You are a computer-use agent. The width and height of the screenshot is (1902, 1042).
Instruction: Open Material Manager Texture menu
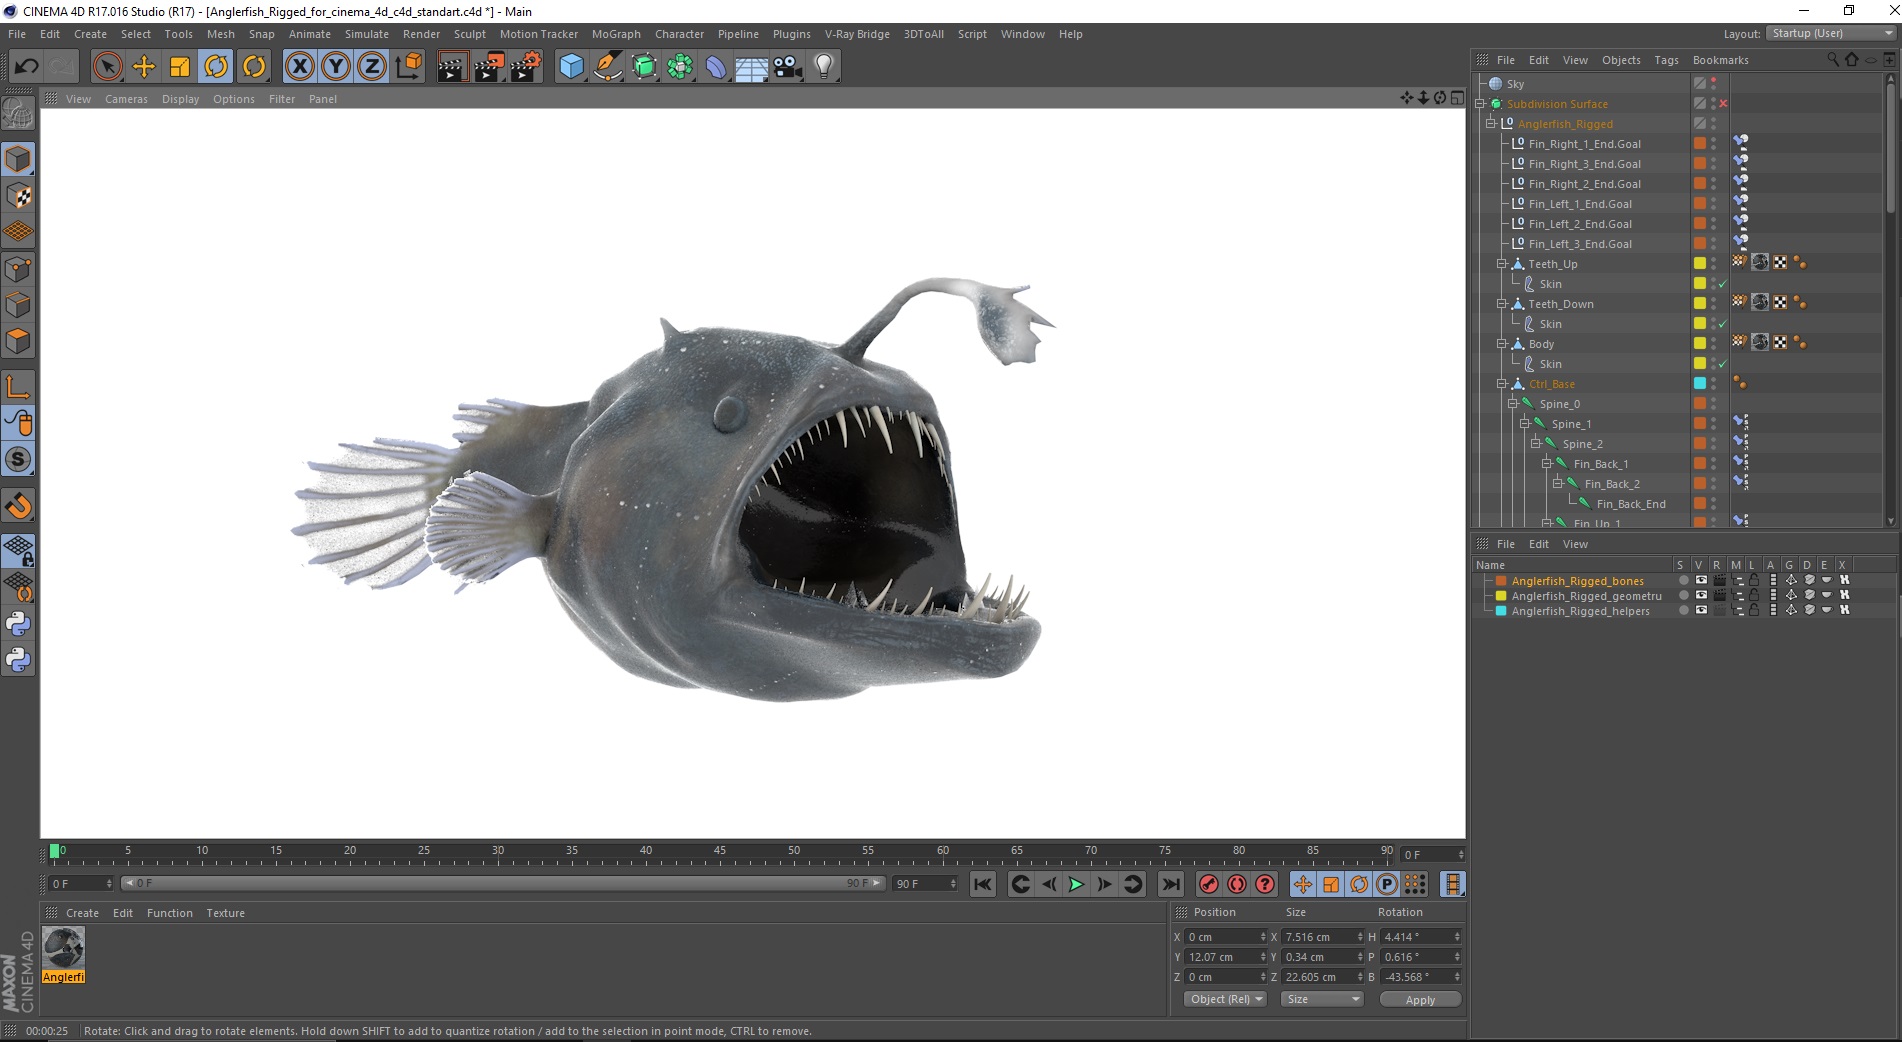click(x=225, y=913)
